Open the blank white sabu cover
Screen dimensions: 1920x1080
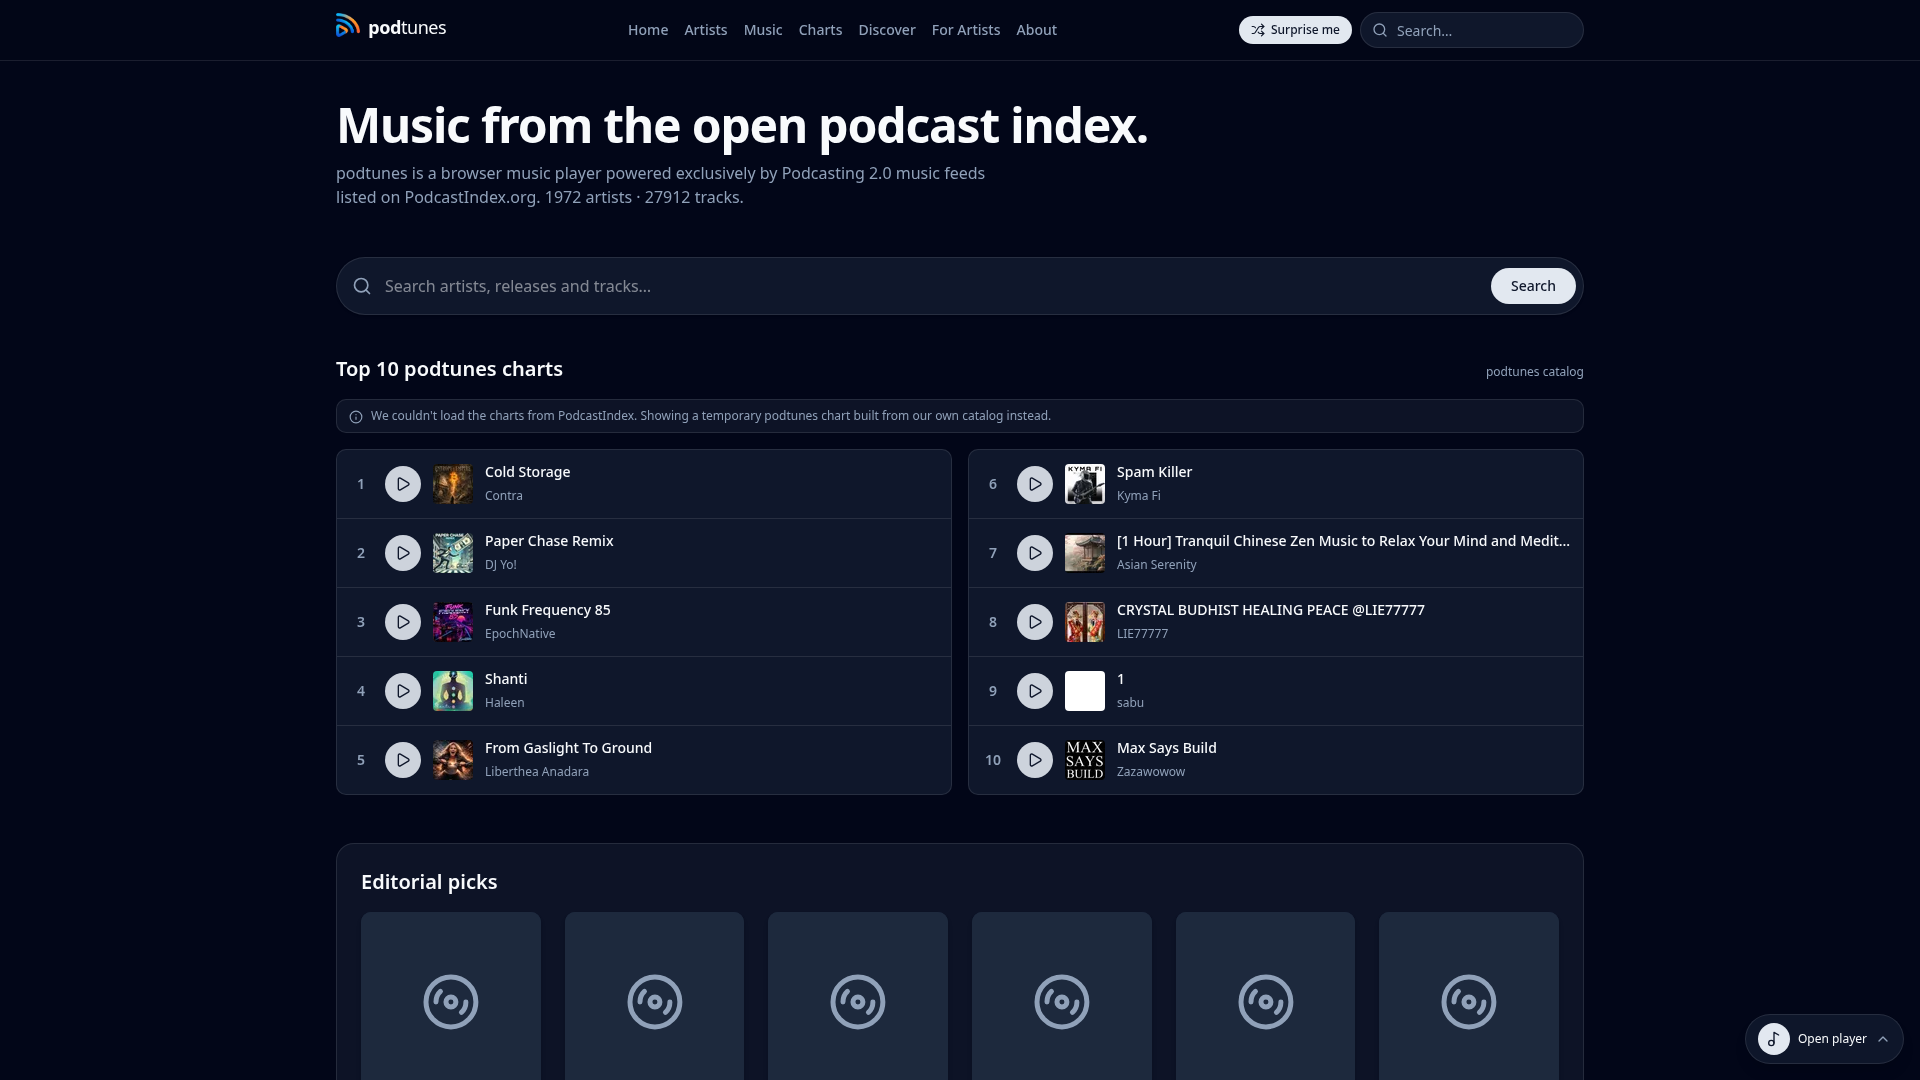pos(1085,691)
